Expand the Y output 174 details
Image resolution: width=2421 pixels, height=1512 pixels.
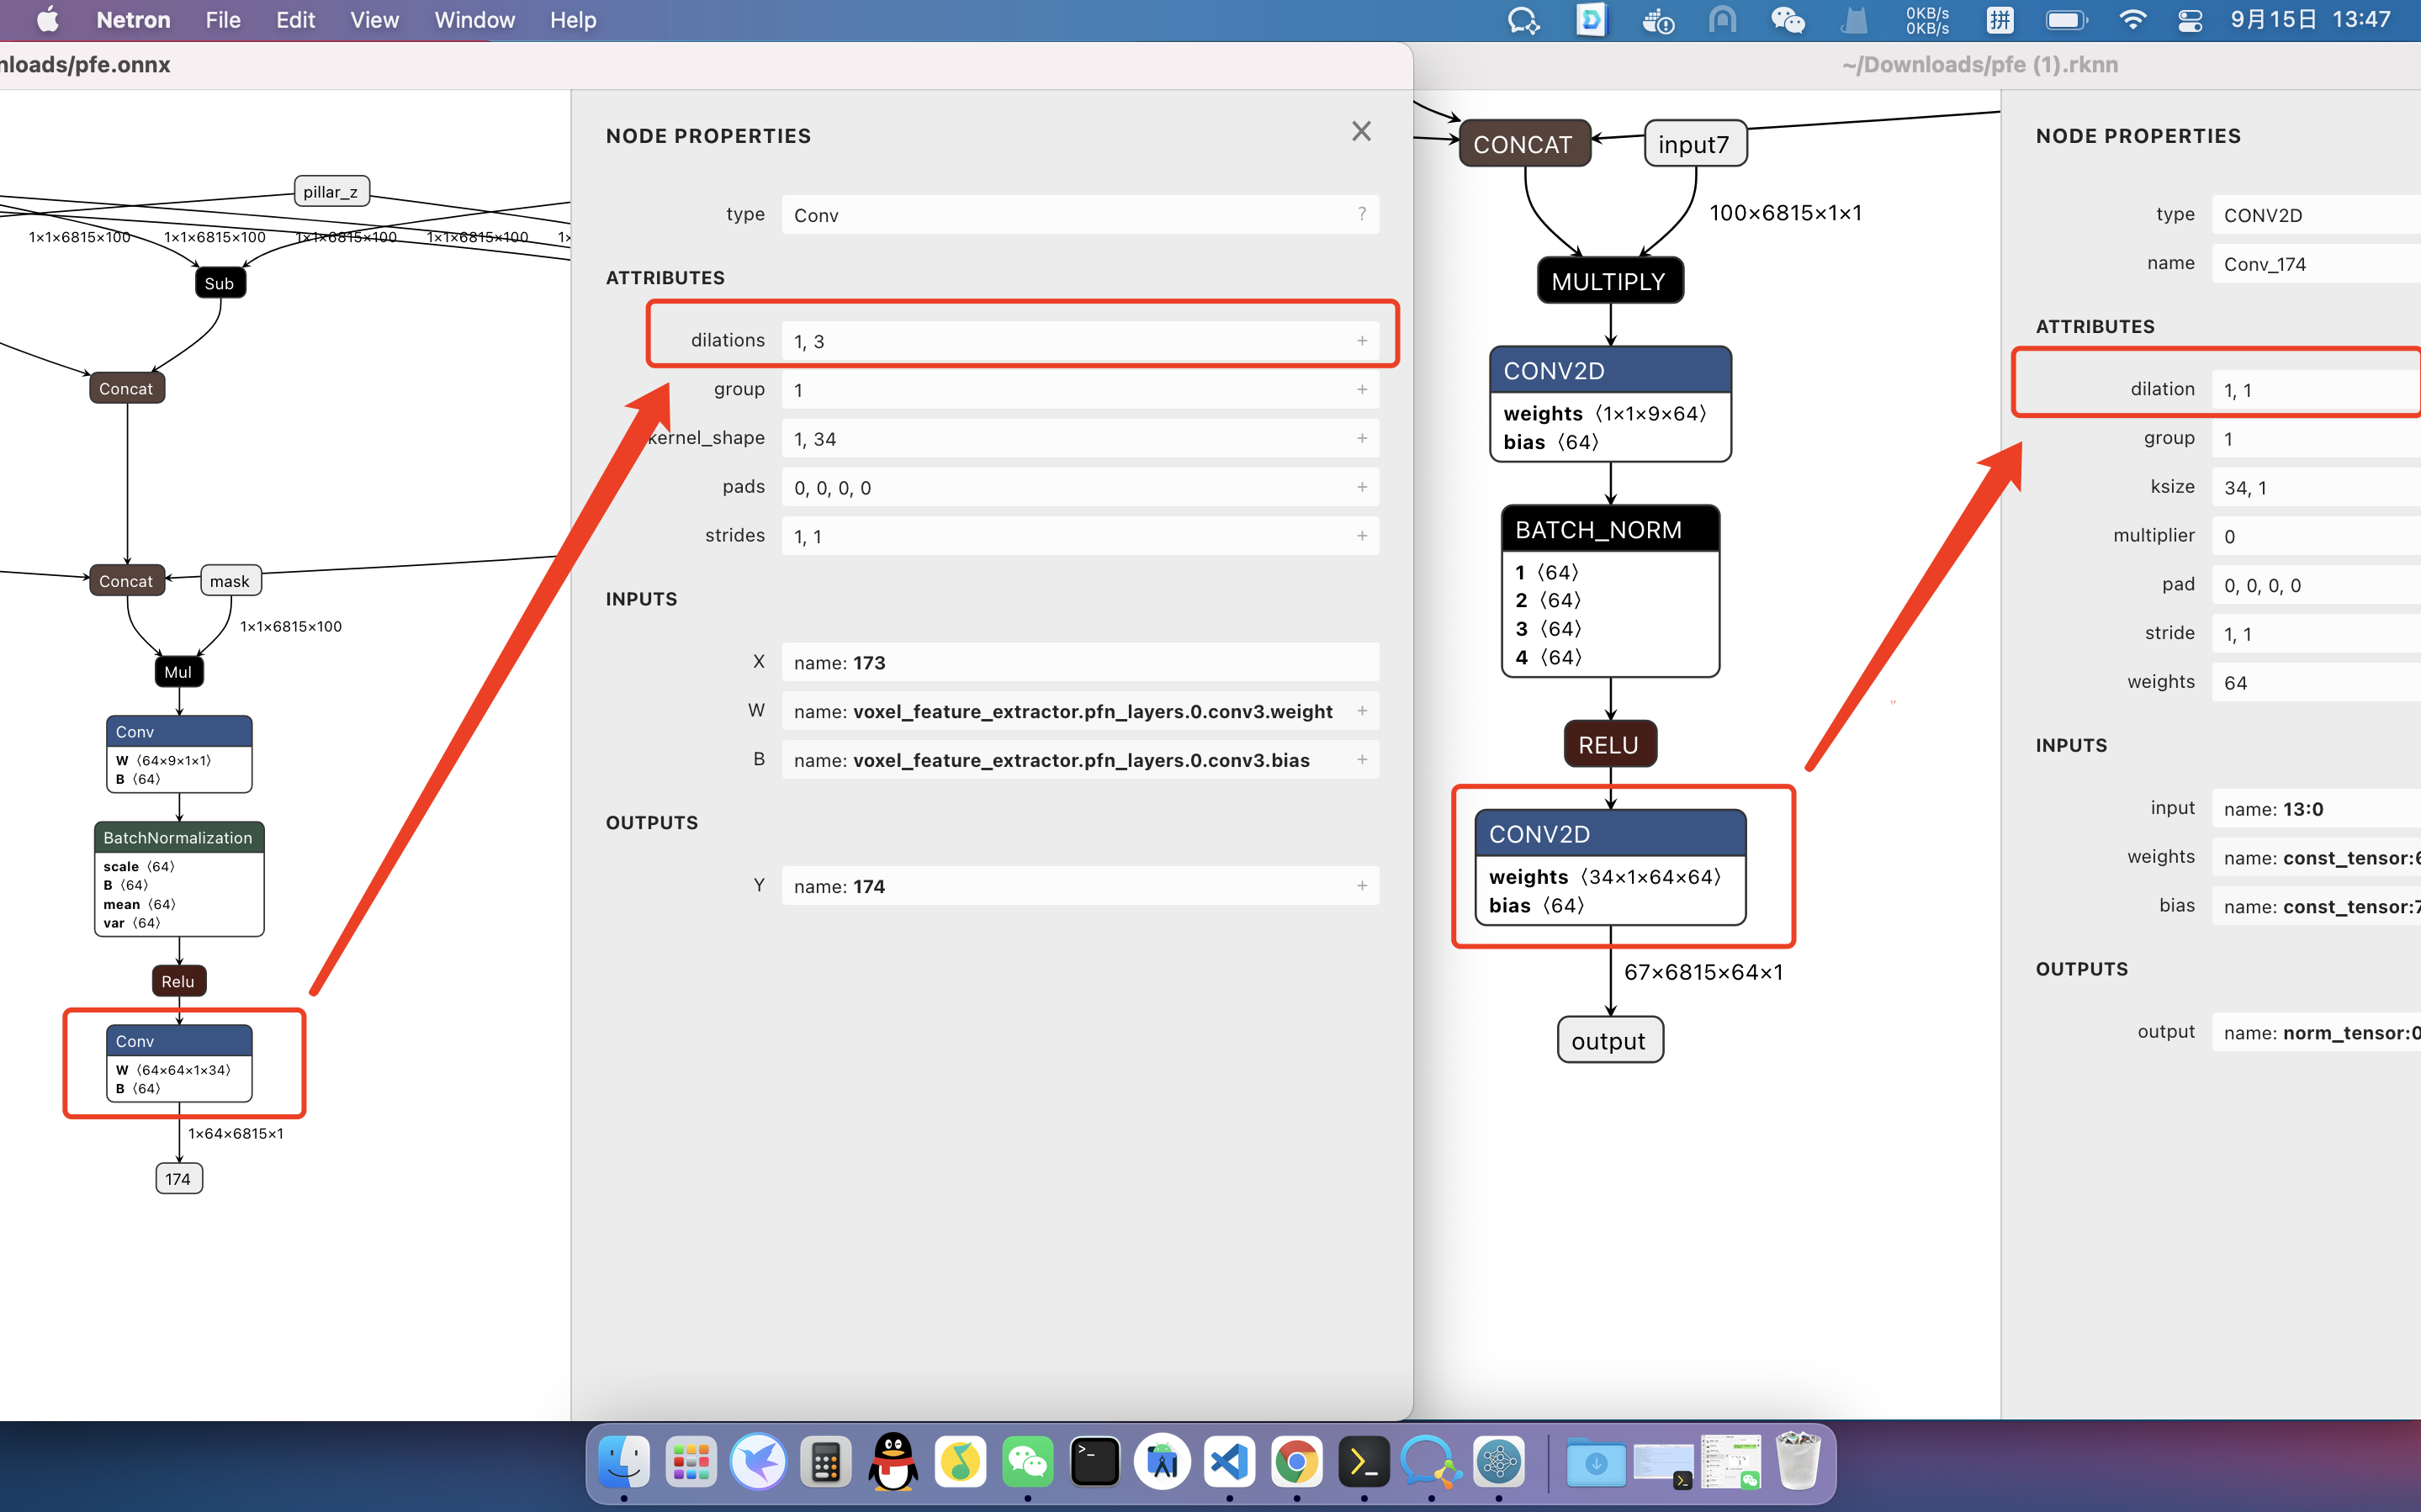1362,886
